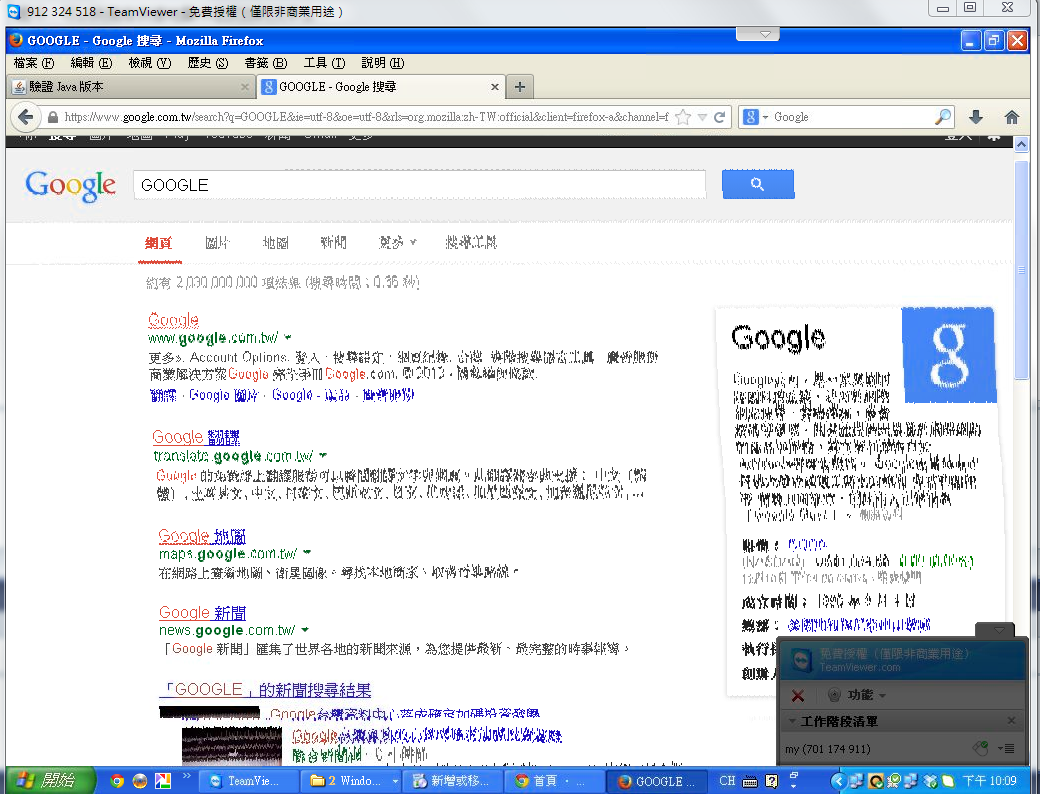Switch to the 驗證 Java 版本 tab

tap(128, 87)
